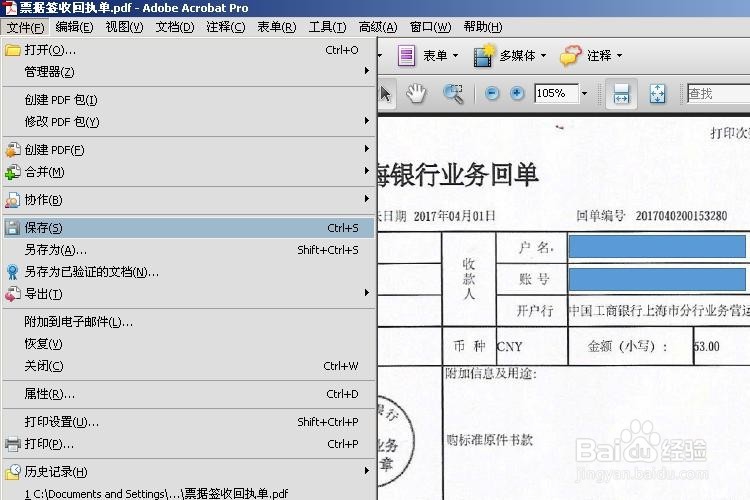Expand the 协作(B) submenu arrow

366,199
